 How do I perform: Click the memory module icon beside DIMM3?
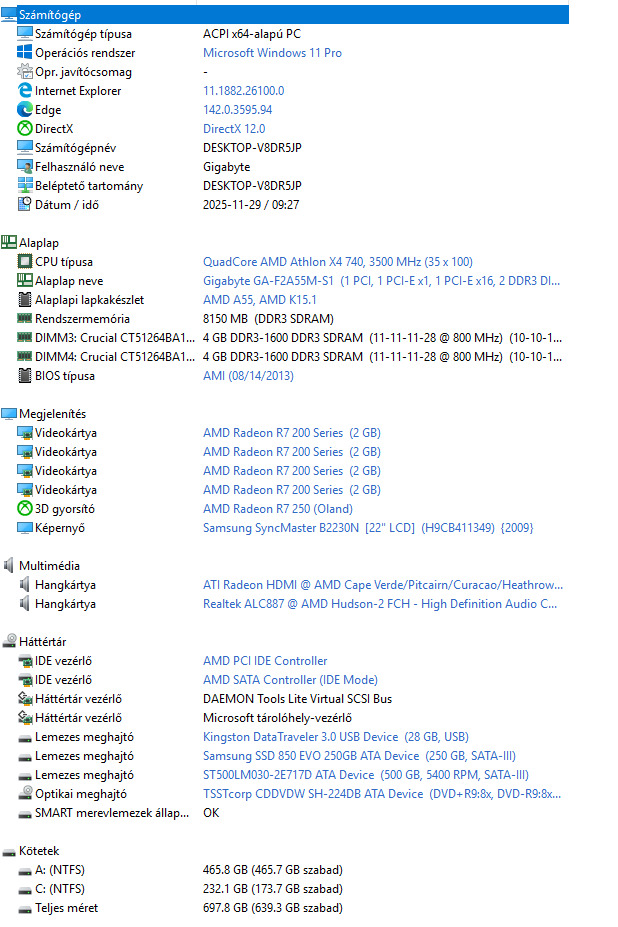[x=25, y=338]
